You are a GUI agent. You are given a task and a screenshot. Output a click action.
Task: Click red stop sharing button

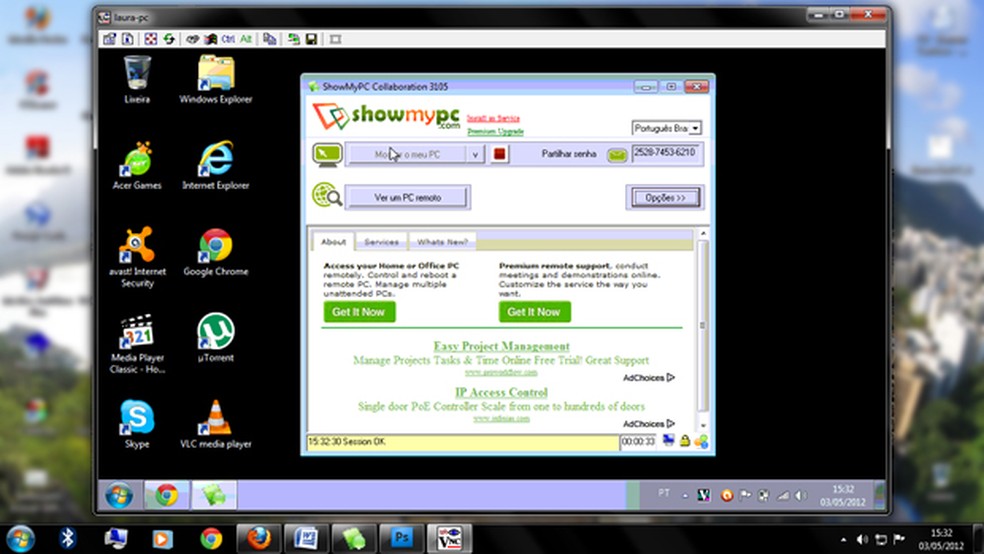(x=500, y=154)
